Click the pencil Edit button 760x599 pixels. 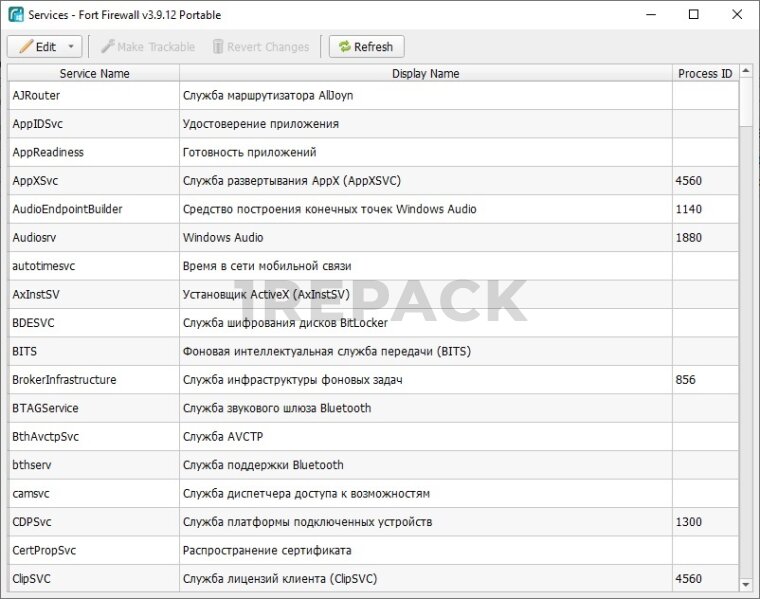pos(37,47)
